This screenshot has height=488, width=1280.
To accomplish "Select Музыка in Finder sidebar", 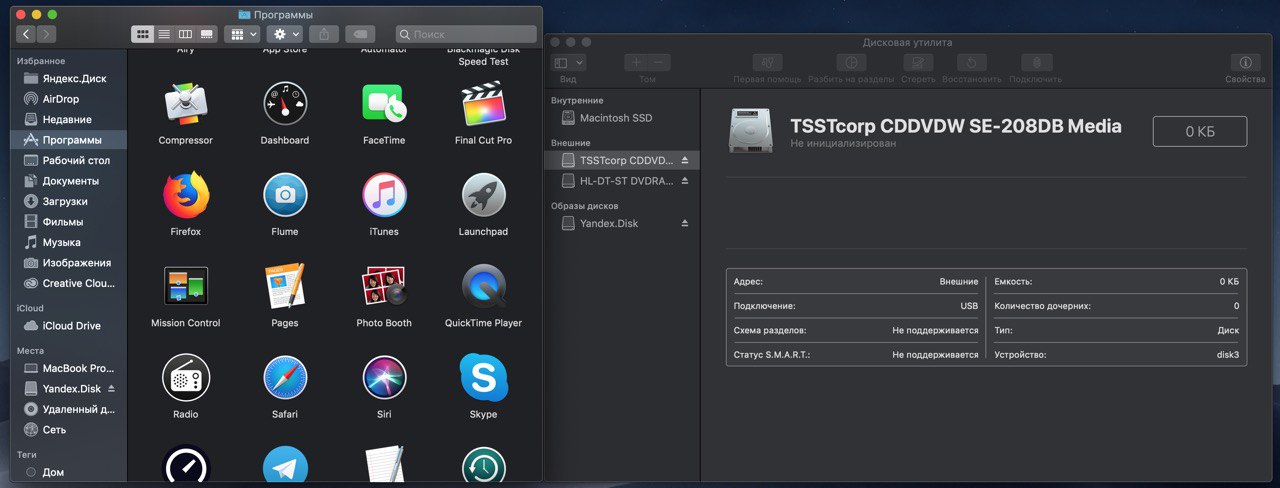I will pos(70,242).
